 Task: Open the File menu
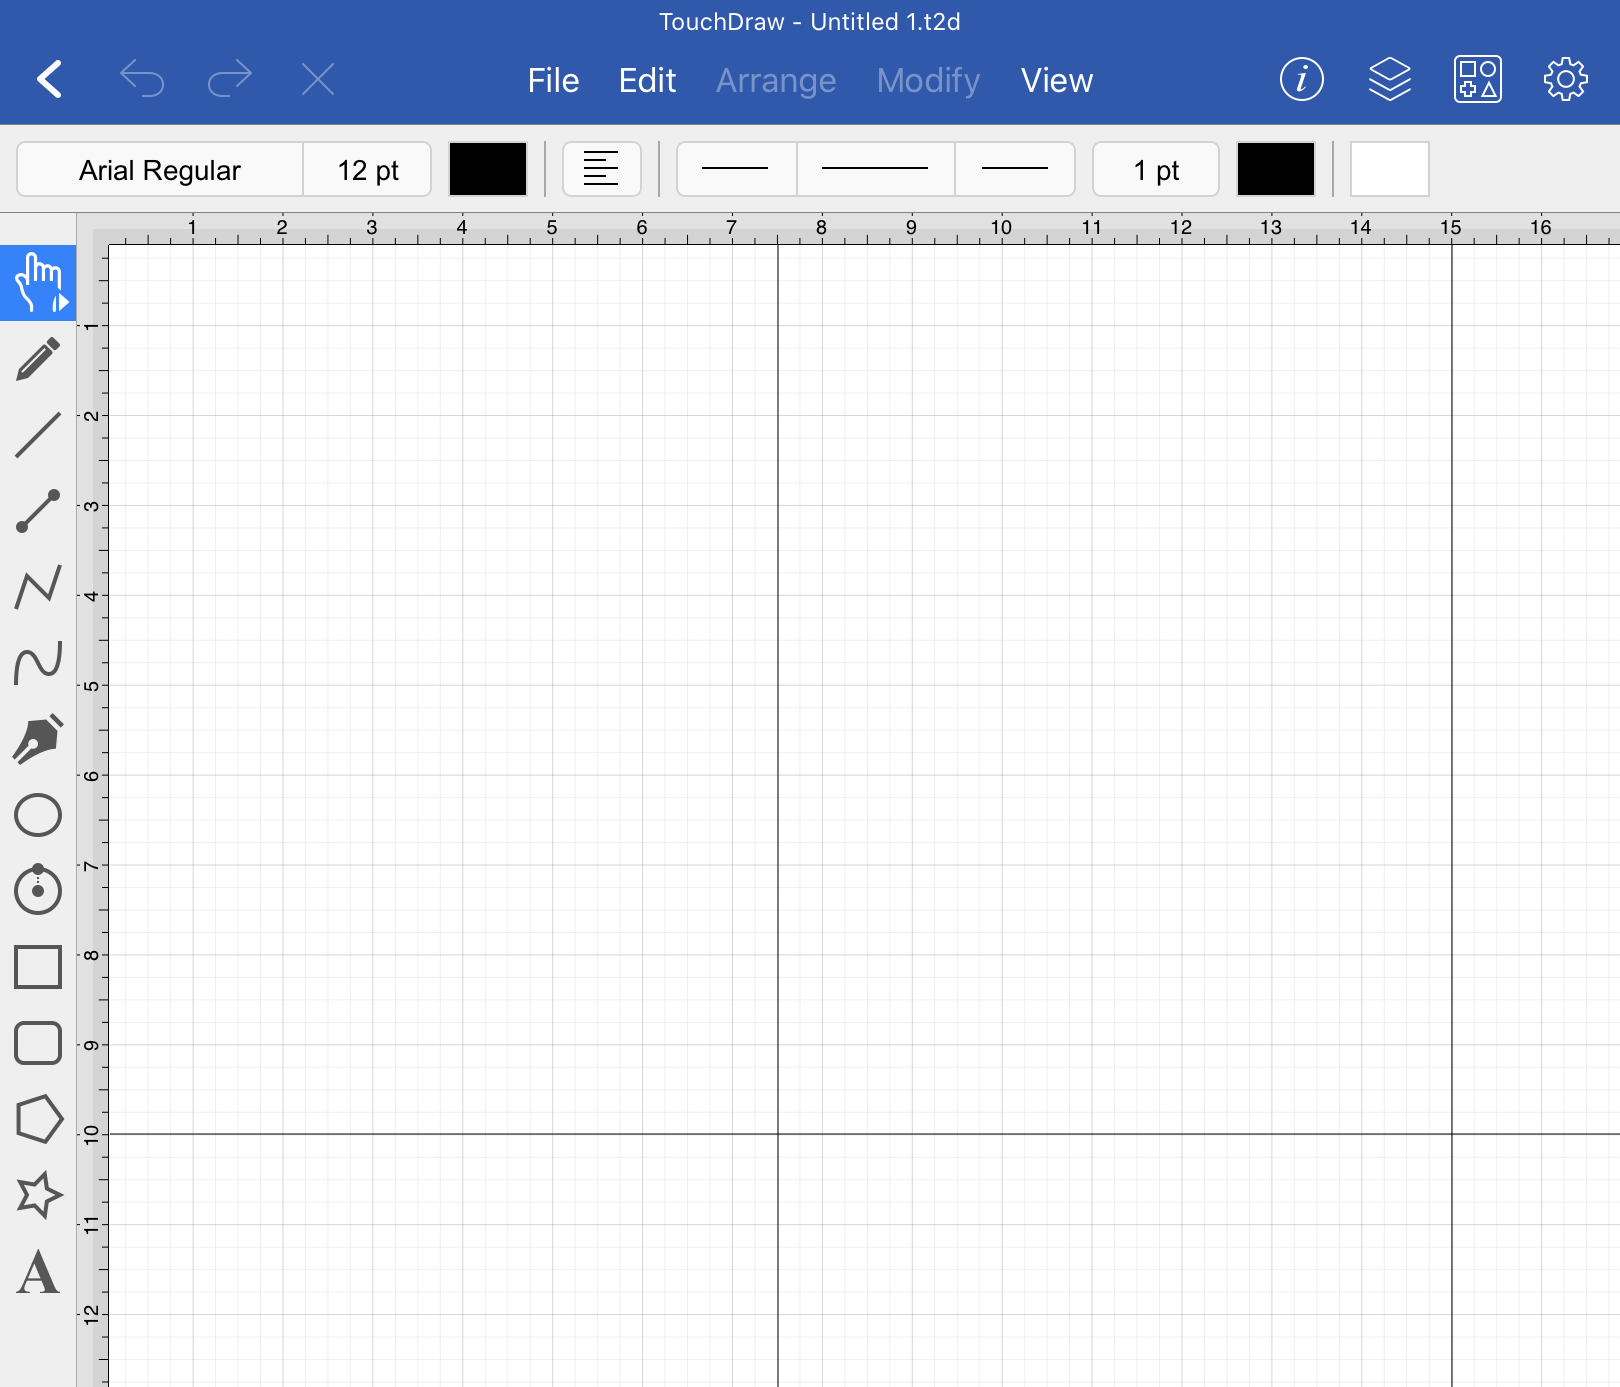point(553,80)
